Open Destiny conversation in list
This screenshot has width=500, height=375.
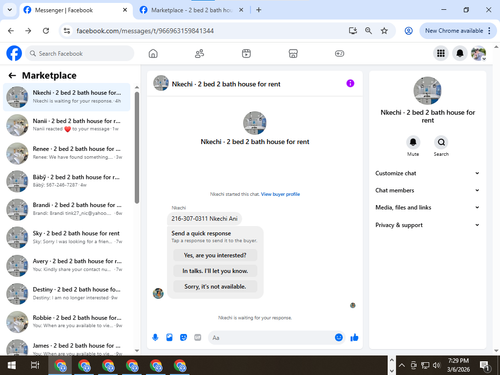click(x=67, y=294)
